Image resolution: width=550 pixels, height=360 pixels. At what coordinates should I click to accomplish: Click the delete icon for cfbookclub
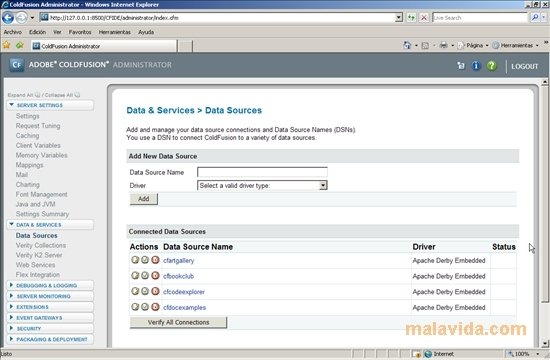155,275
